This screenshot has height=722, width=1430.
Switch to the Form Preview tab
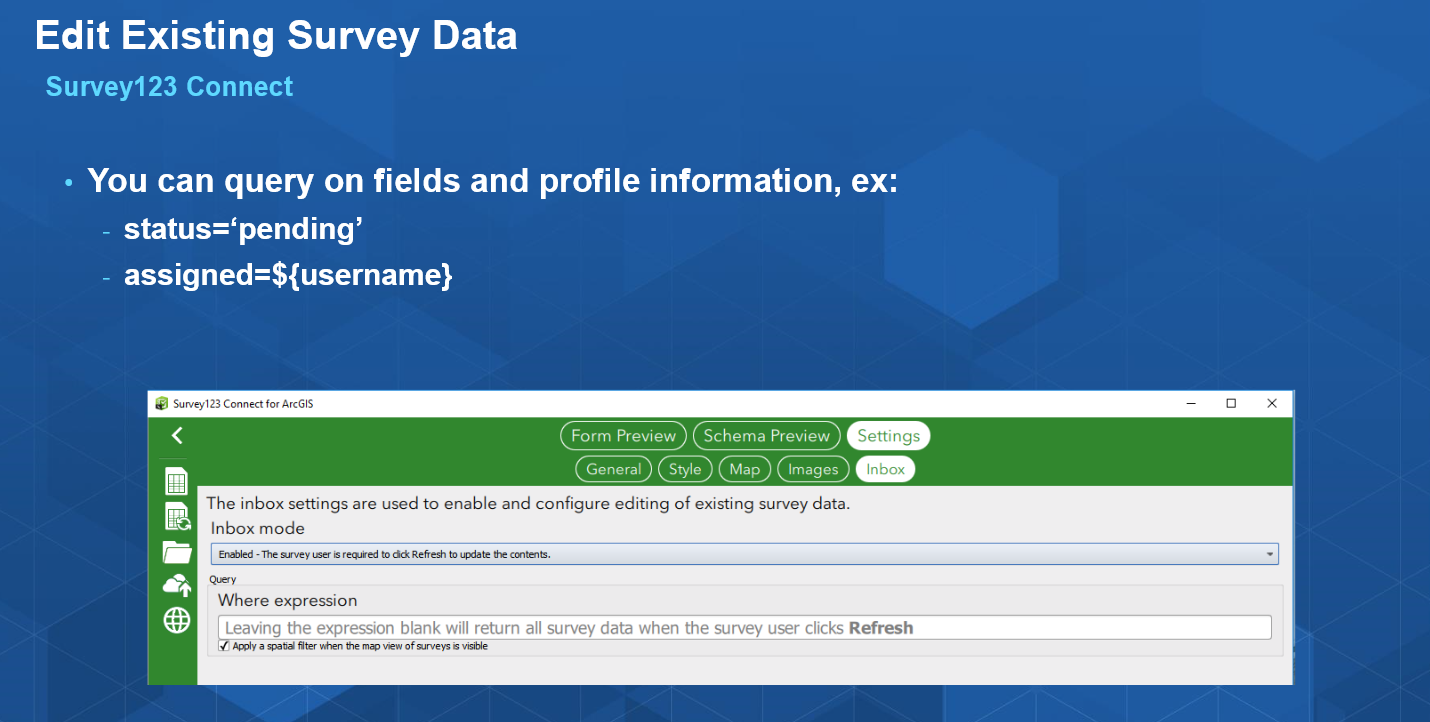tap(624, 436)
